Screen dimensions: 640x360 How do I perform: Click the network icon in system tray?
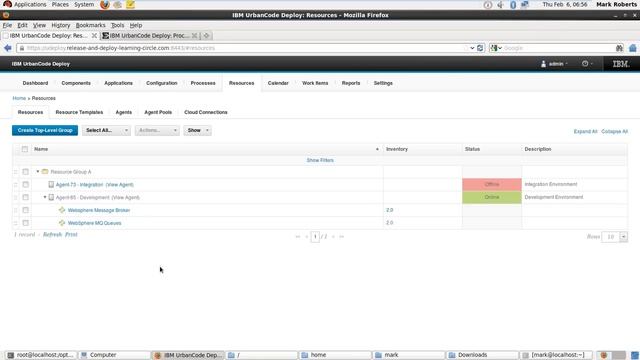525,5
